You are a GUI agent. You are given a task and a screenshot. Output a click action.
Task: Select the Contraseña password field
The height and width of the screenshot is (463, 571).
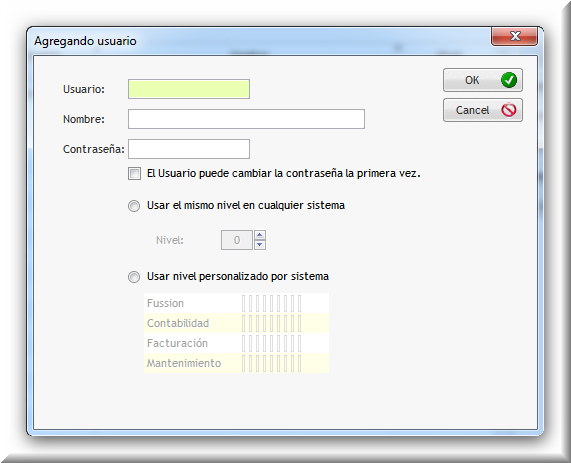coord(189,149)
